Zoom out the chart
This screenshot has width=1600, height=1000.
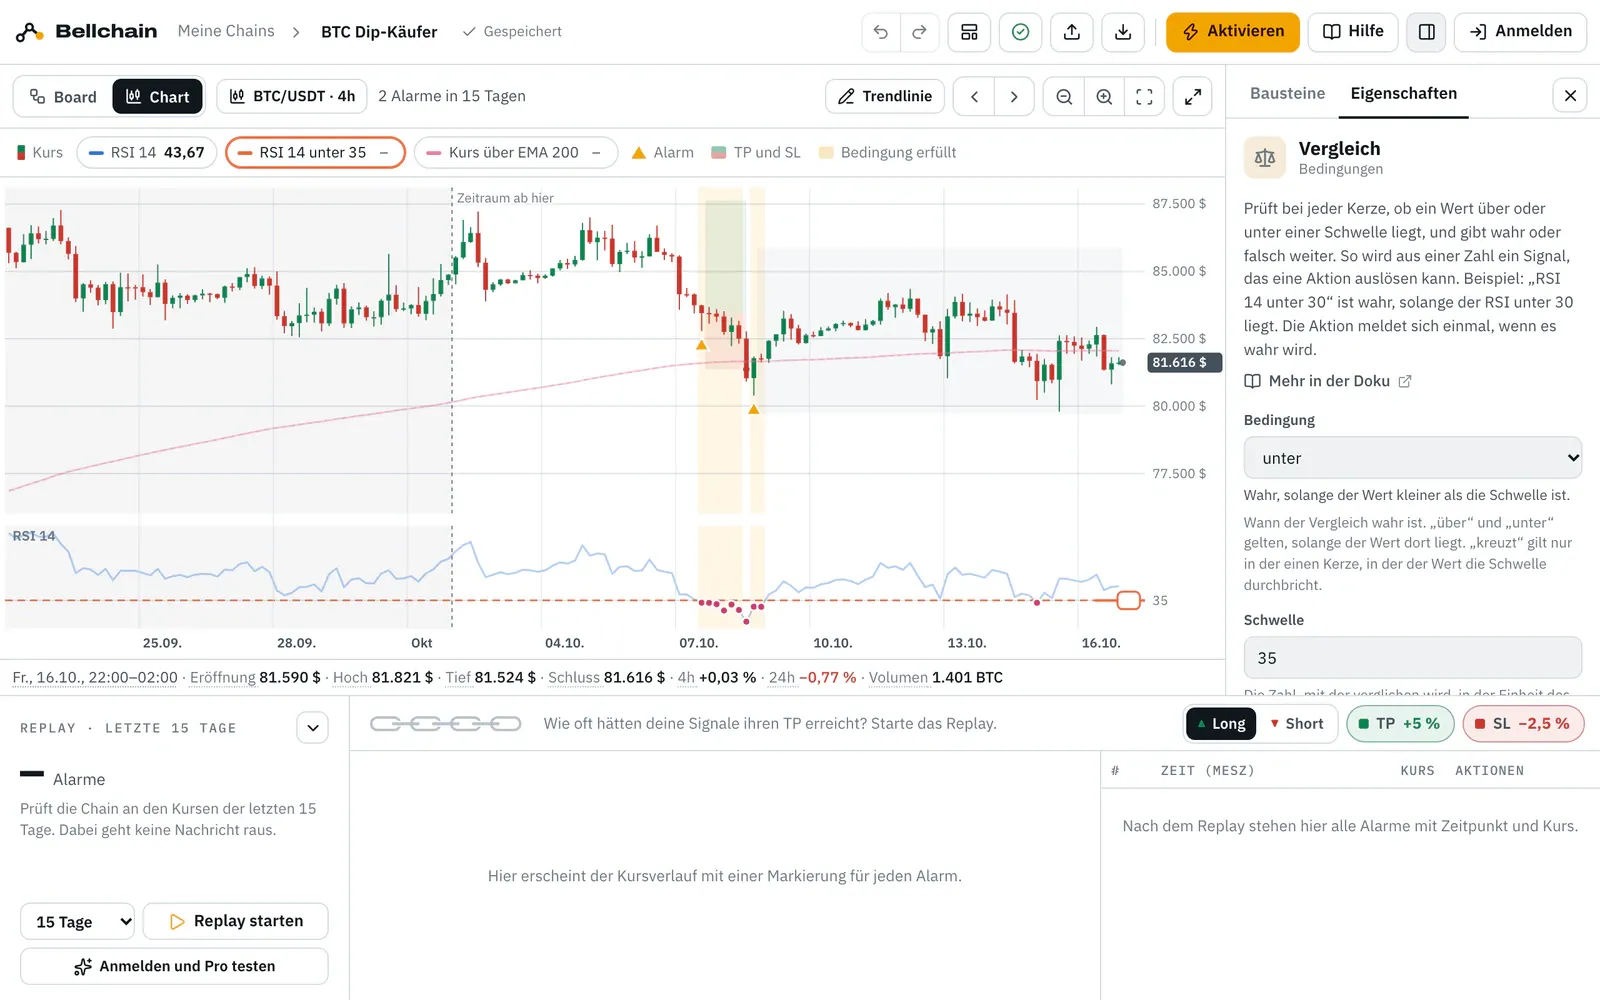click(x=1064, y=97)
